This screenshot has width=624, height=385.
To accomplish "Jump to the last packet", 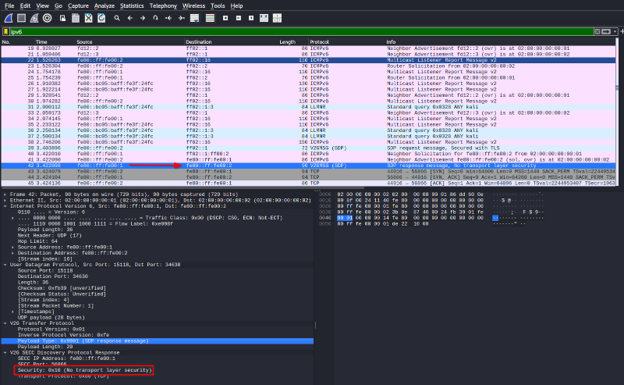I will coord(181,18).
